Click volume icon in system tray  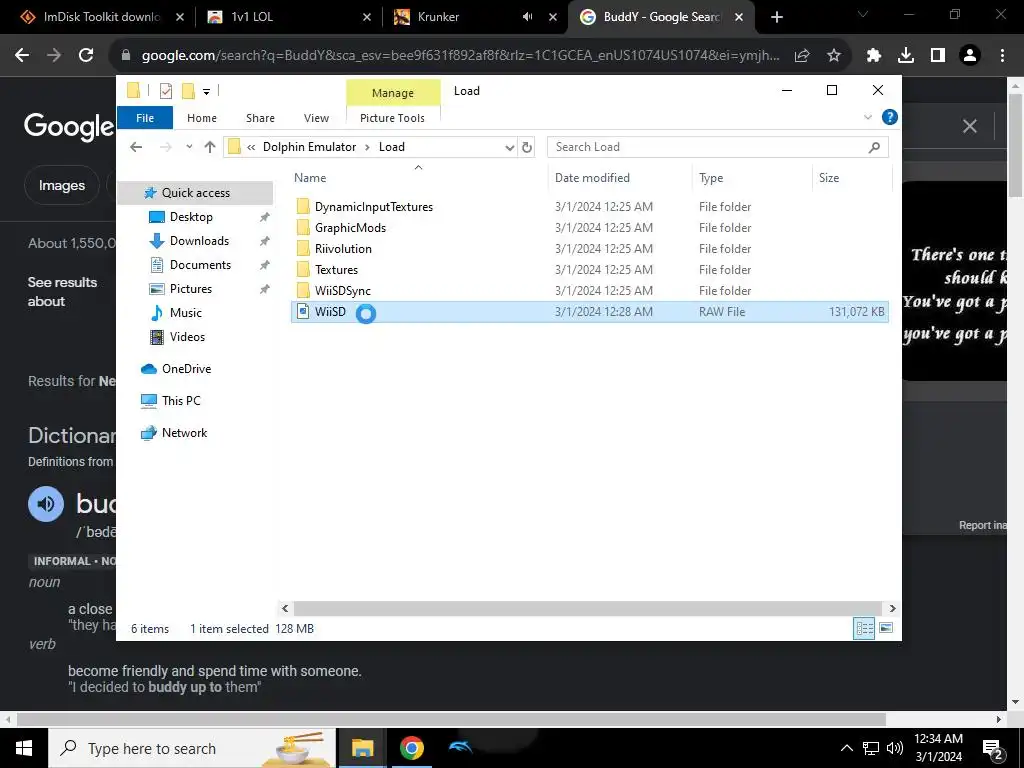click(x=895, y=748)
